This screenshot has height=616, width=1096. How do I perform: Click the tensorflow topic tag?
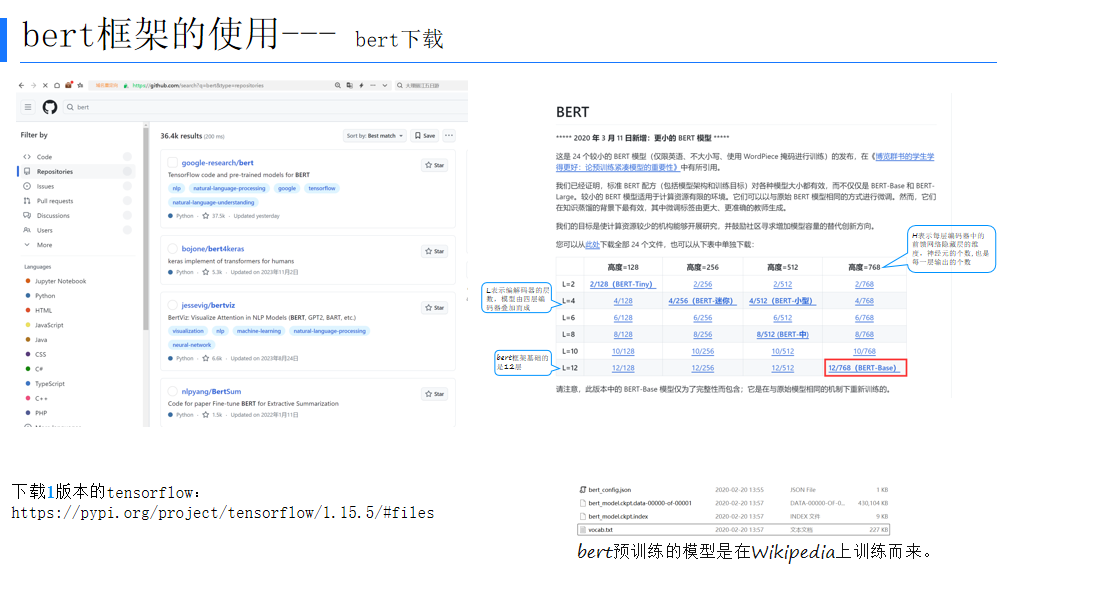tap(322, 188)
